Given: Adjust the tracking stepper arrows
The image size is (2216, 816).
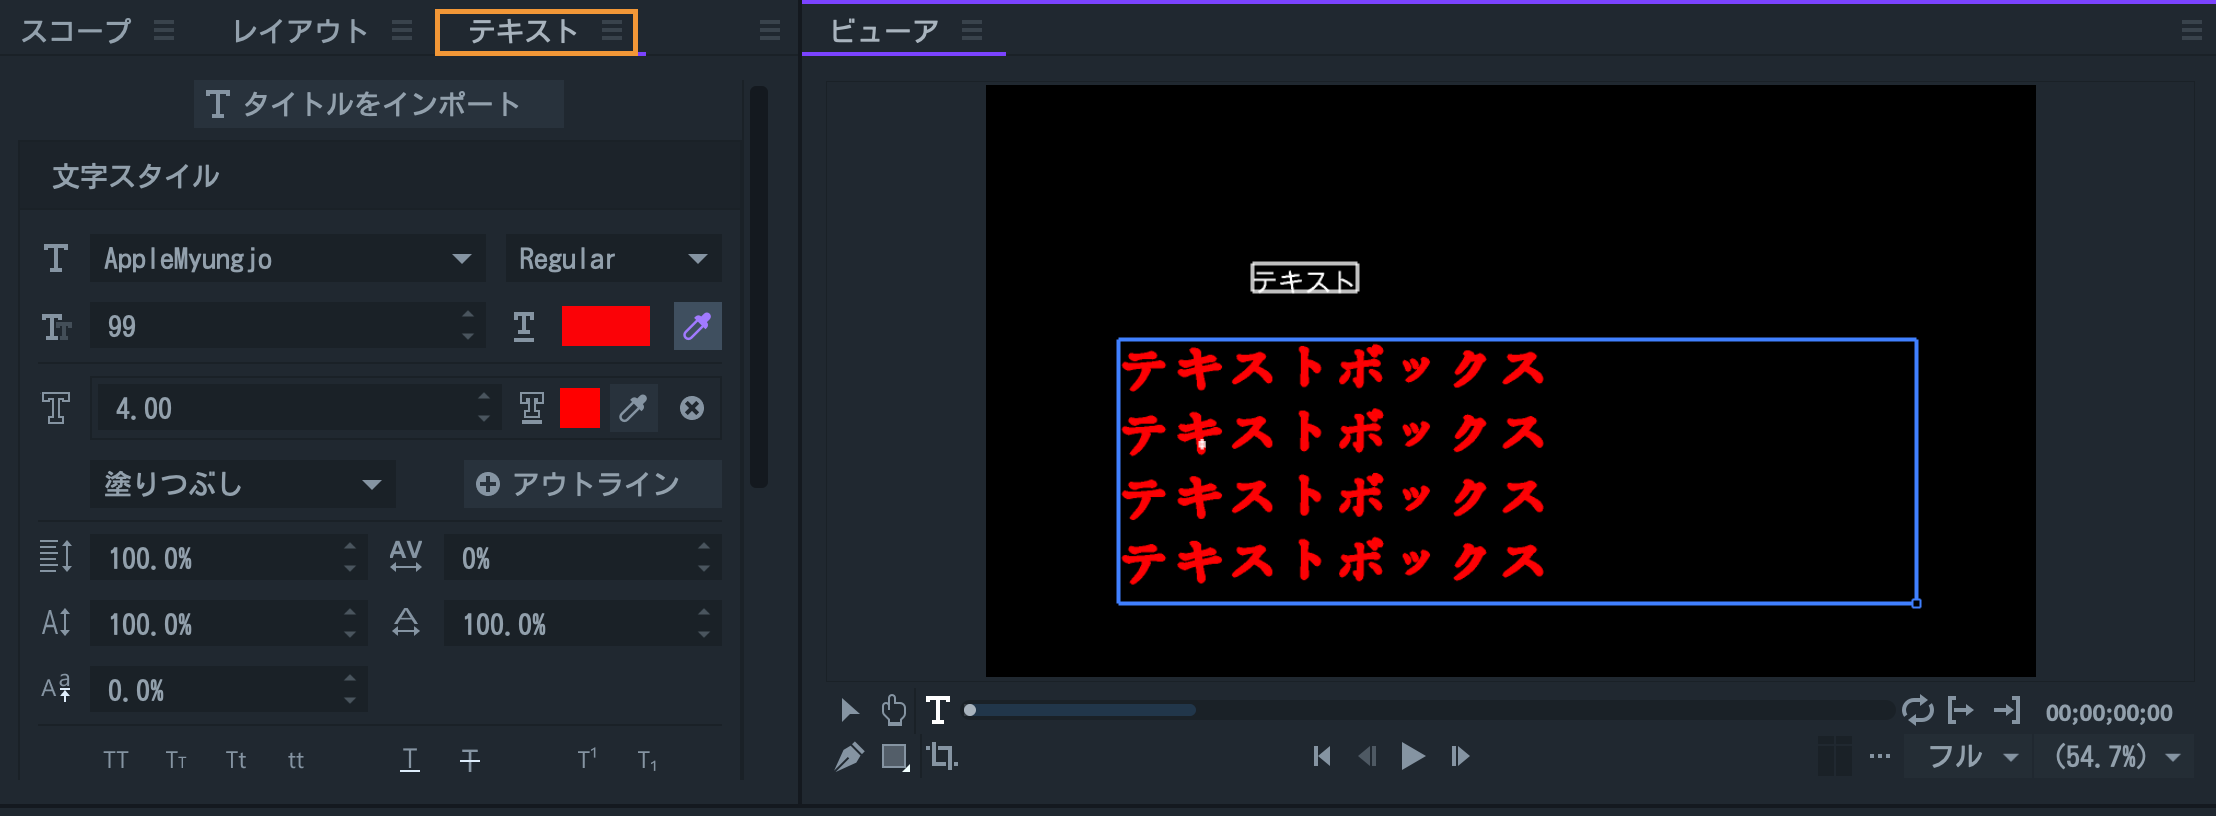Looking at the screenshot, I should (704, 558).
